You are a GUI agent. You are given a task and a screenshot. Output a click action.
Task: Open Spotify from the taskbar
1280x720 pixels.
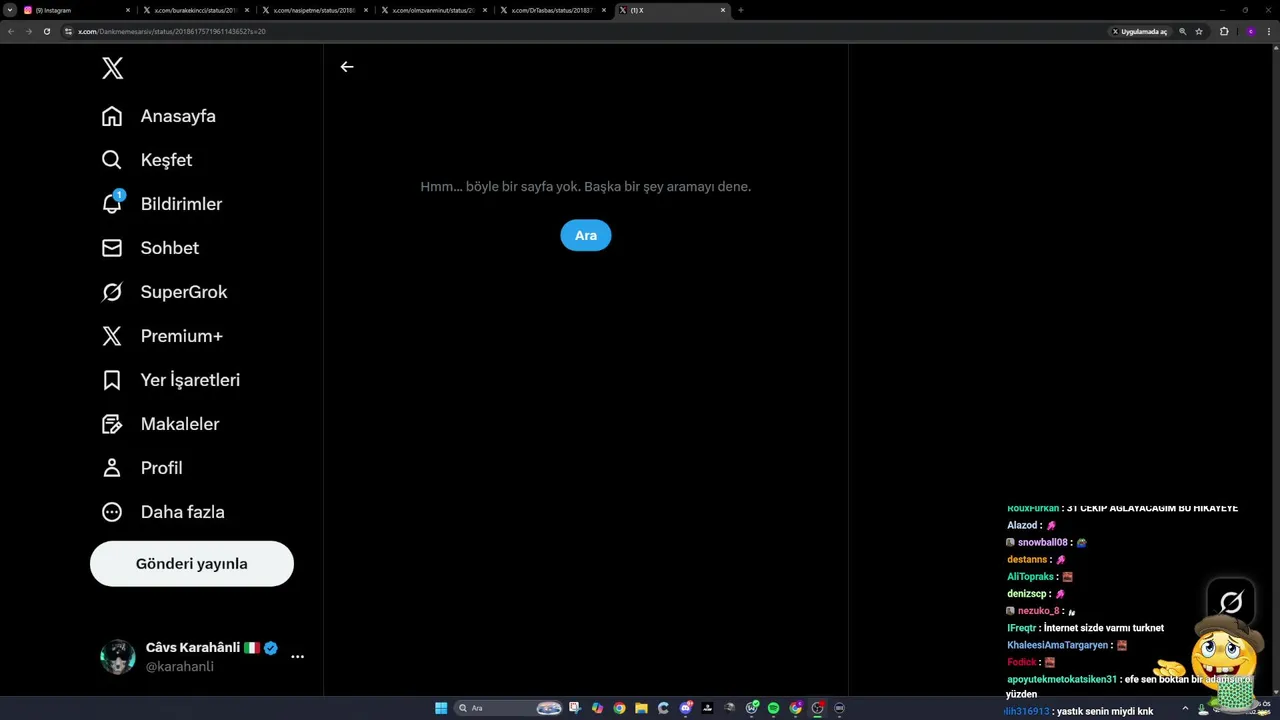773,708
